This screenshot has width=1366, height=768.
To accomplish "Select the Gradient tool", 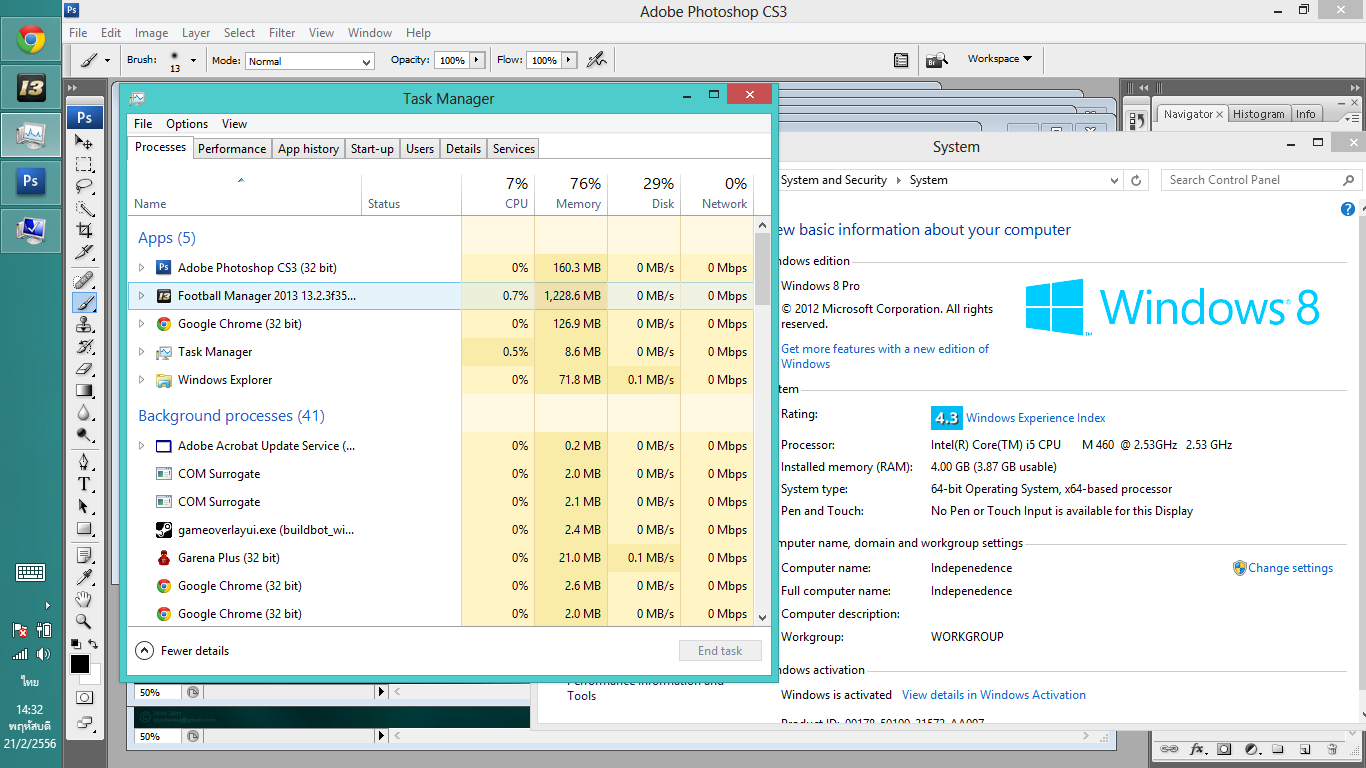I will click(x=85, y=390).
